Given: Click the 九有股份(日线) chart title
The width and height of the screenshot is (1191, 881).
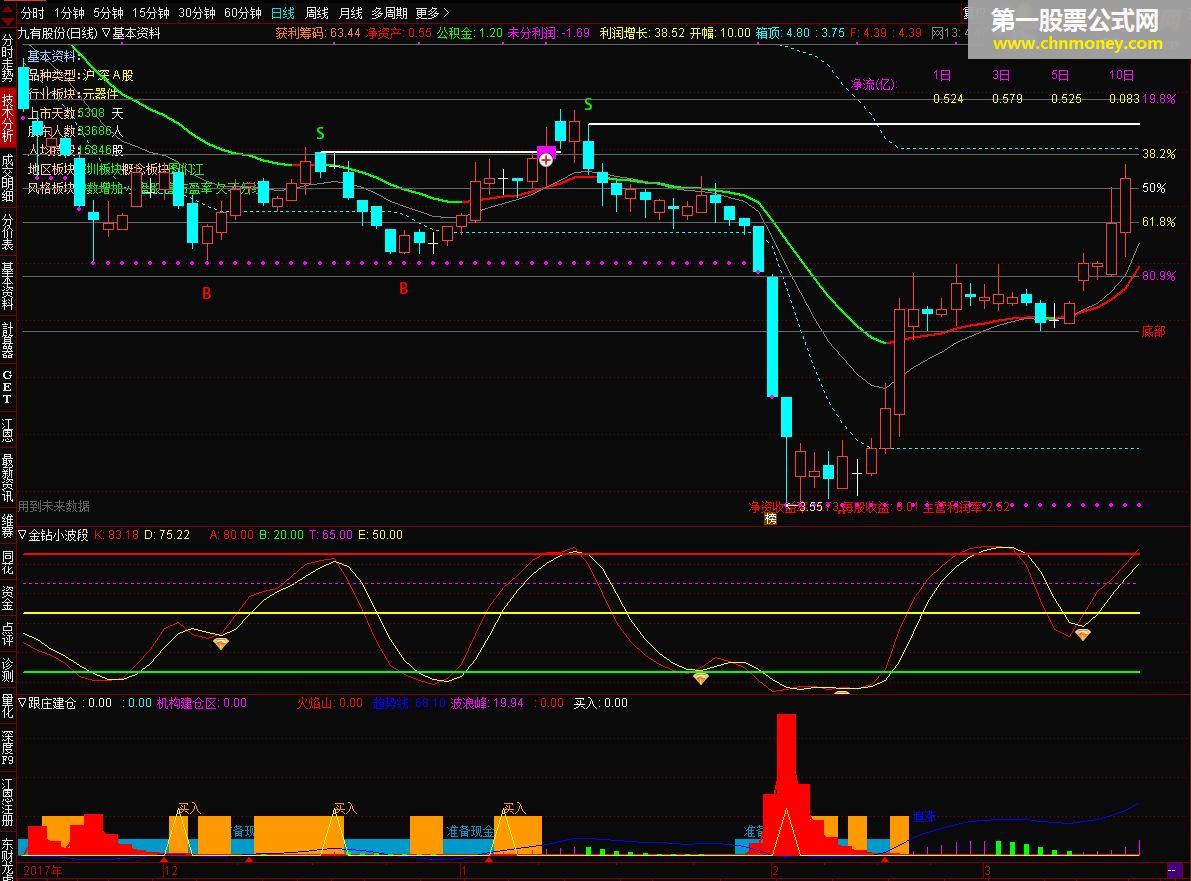Looking at the screenshot, I should coord(58,33).
